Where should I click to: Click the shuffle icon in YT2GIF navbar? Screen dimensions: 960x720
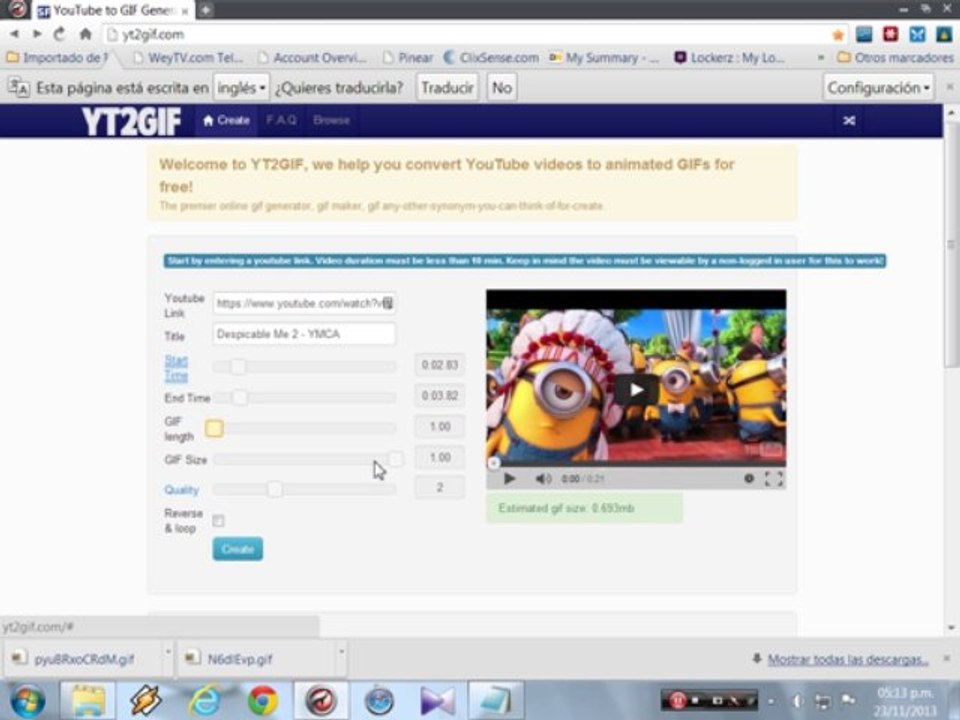coord(849,121)
